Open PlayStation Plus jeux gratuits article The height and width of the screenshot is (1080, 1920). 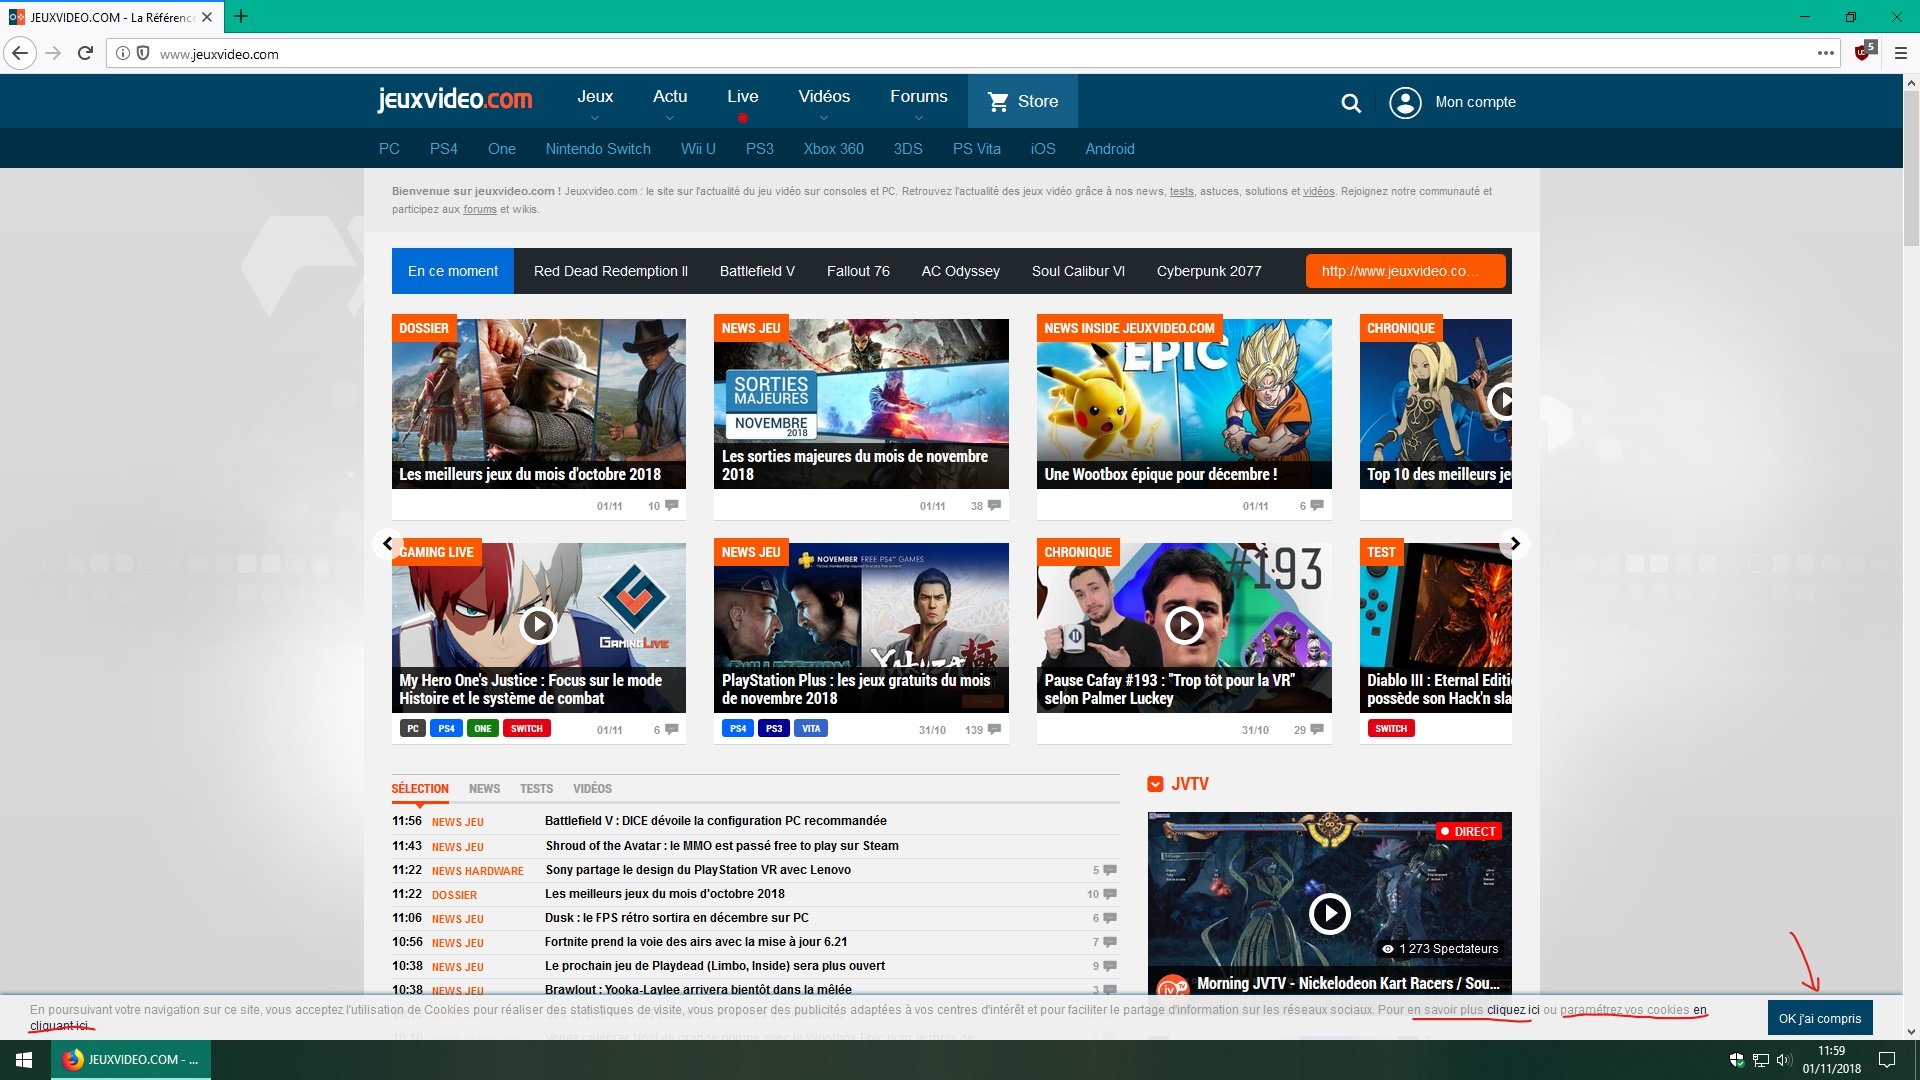click(x=861, y=628)
